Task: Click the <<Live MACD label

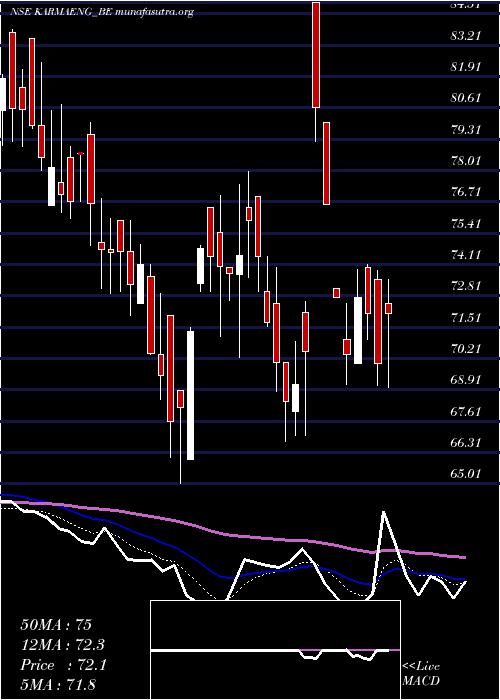Action: click(x=421, y=673)
